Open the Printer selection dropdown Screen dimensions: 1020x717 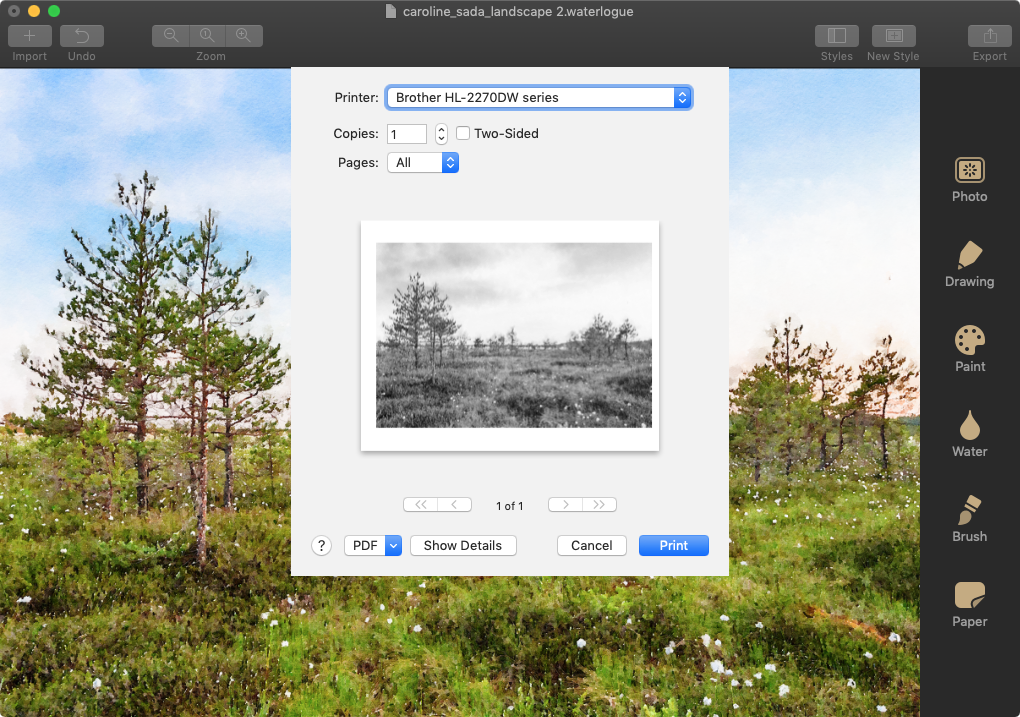coord(539,98)
